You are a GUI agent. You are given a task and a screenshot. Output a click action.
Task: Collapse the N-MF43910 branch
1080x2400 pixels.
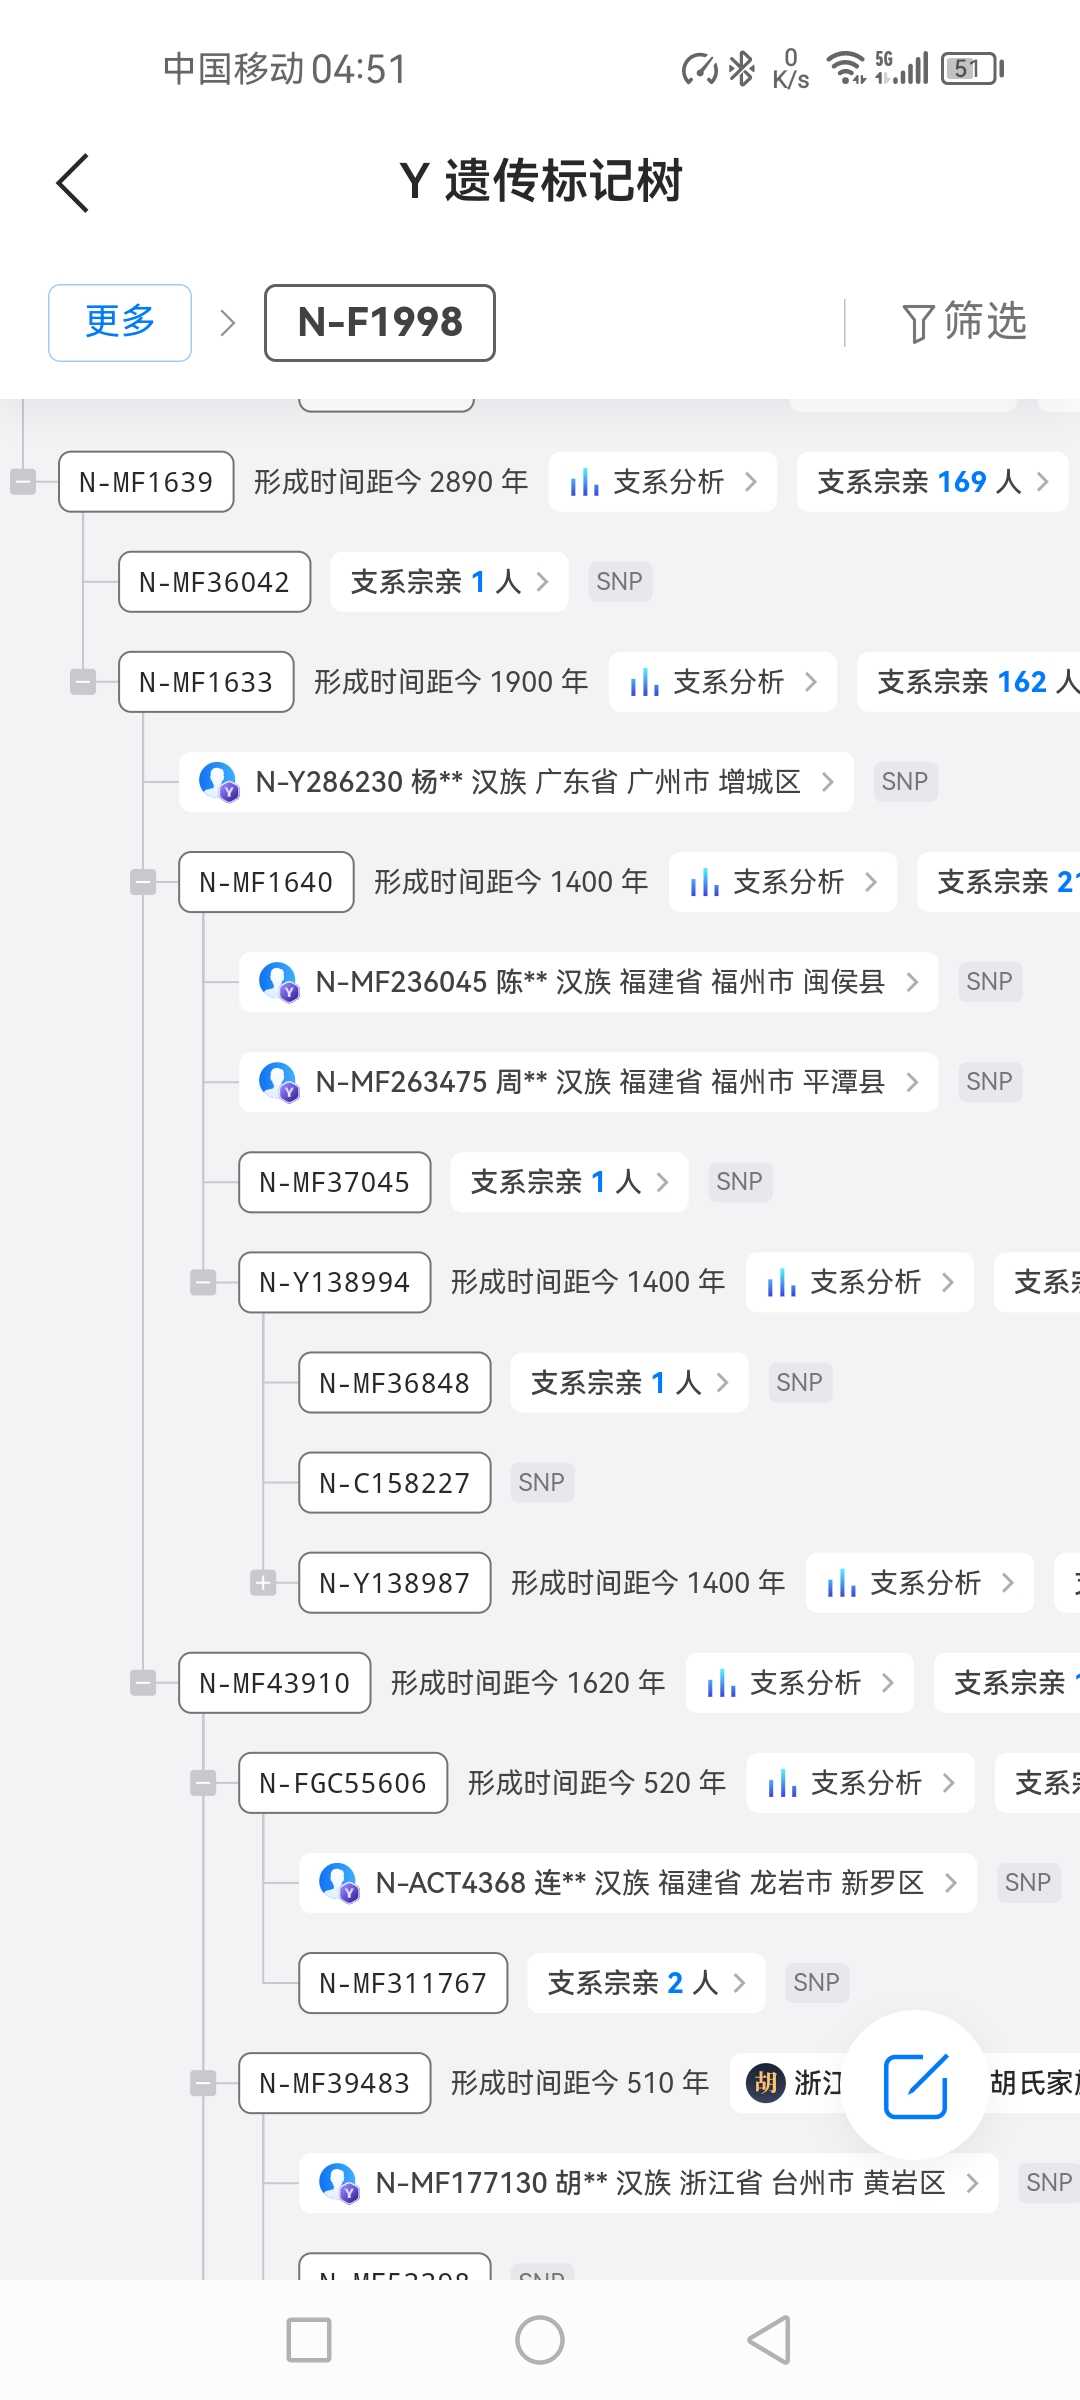[143, 1682]
